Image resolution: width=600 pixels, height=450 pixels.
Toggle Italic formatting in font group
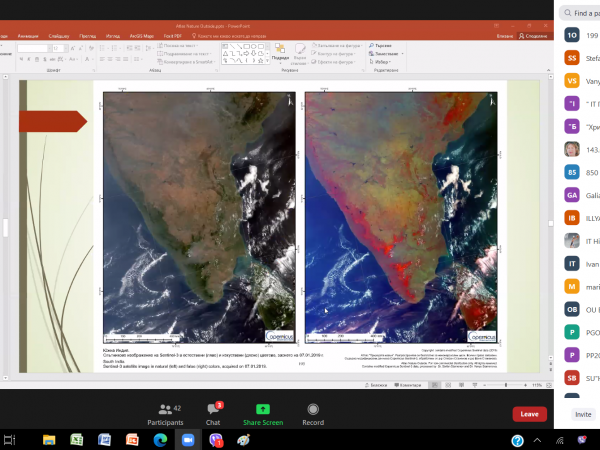tap(29, 59)
